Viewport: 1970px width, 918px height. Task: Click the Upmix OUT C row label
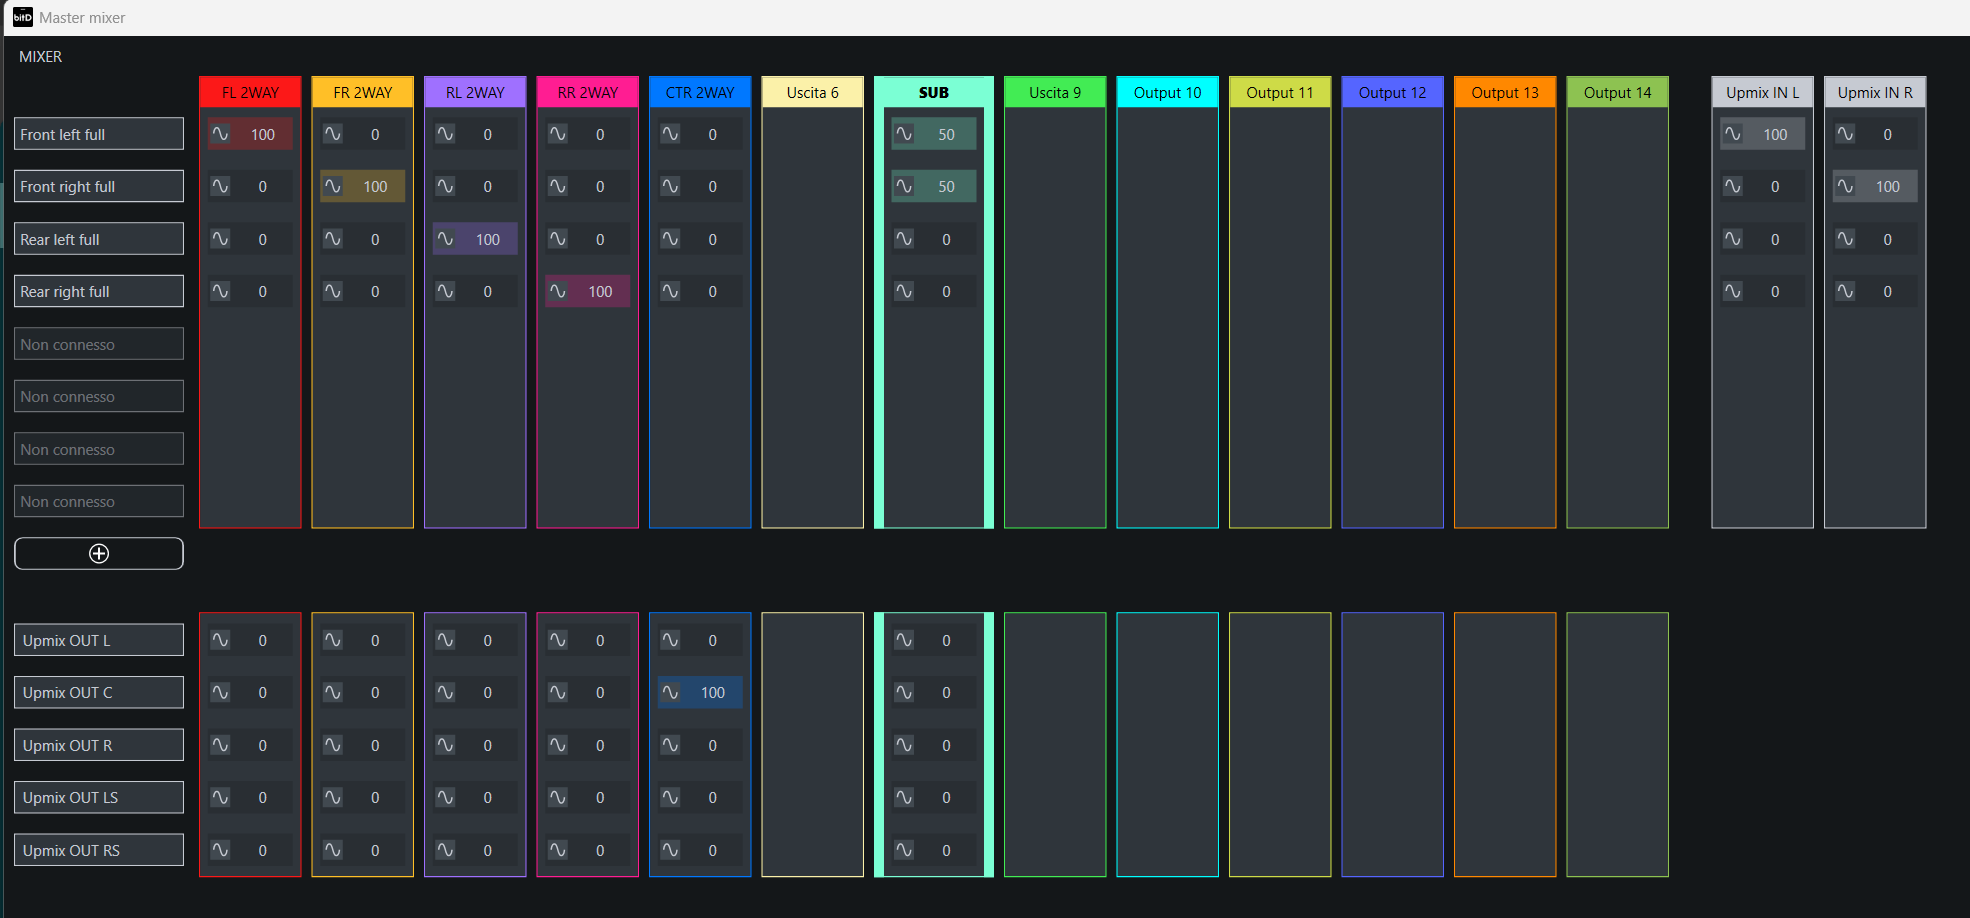[x=99, y=692]
